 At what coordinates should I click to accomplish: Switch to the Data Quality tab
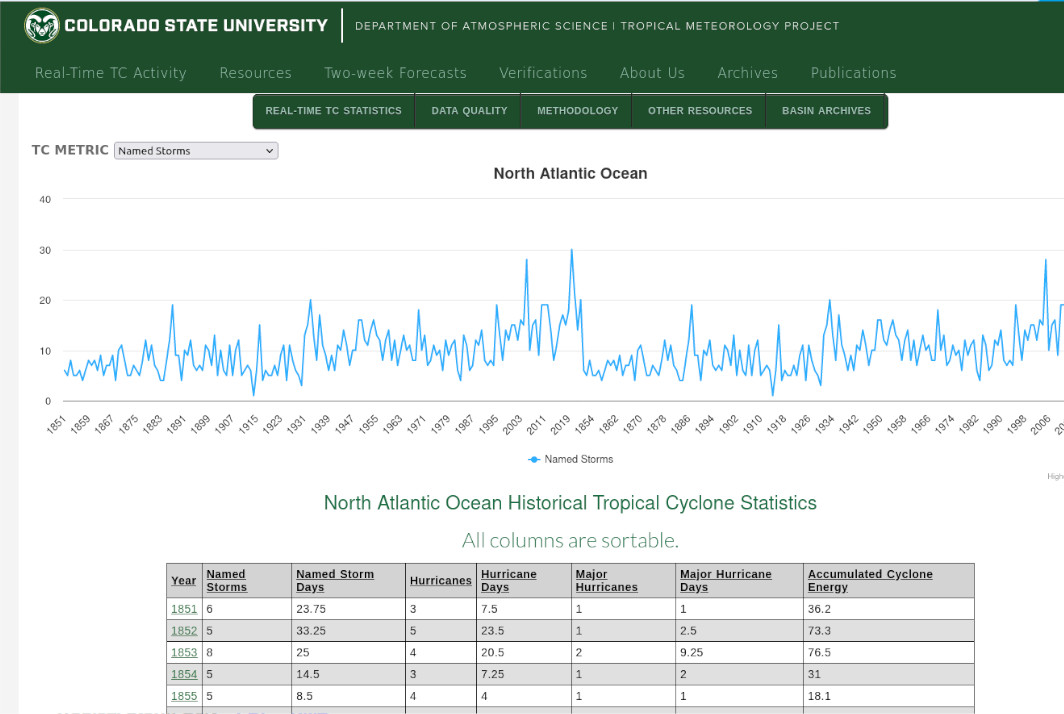[x=469, y=111]
